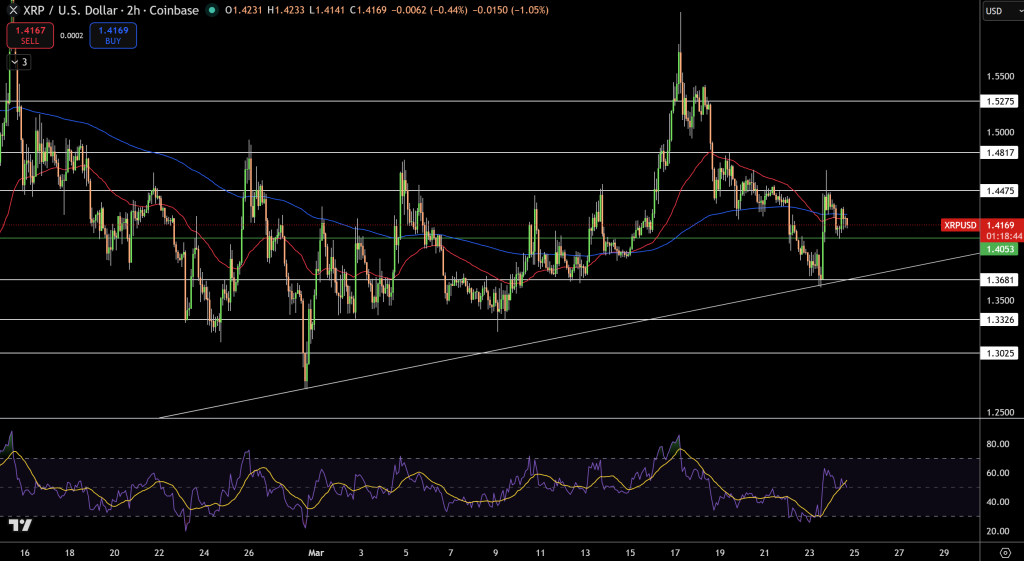Click the red XRPUSD 1.4169 price label
This screenshot has height=561, width=1024.
980,225
